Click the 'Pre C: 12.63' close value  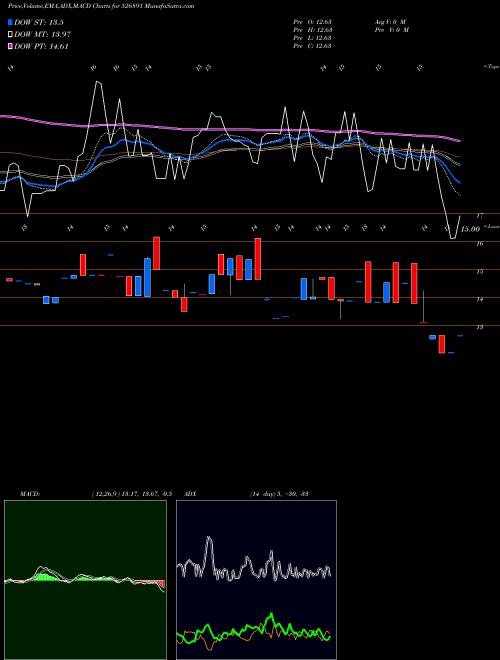[313, 46]
